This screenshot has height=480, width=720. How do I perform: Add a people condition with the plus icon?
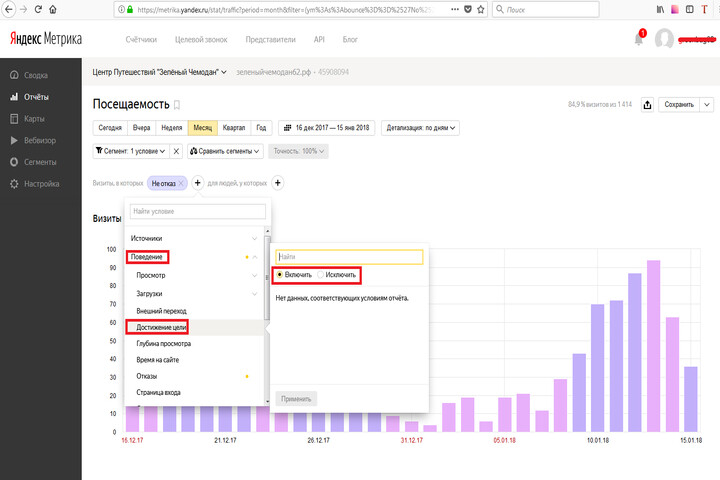(278, 183)
